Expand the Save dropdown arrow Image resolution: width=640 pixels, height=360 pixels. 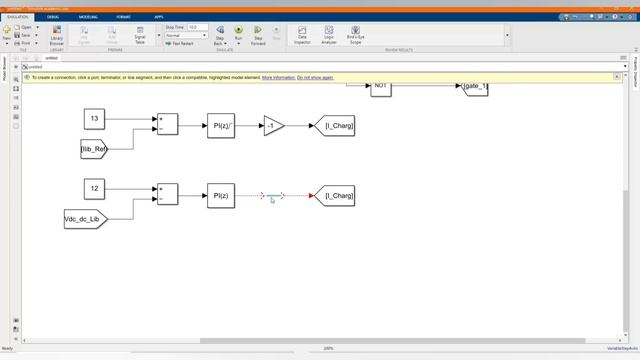pos(37,36)
